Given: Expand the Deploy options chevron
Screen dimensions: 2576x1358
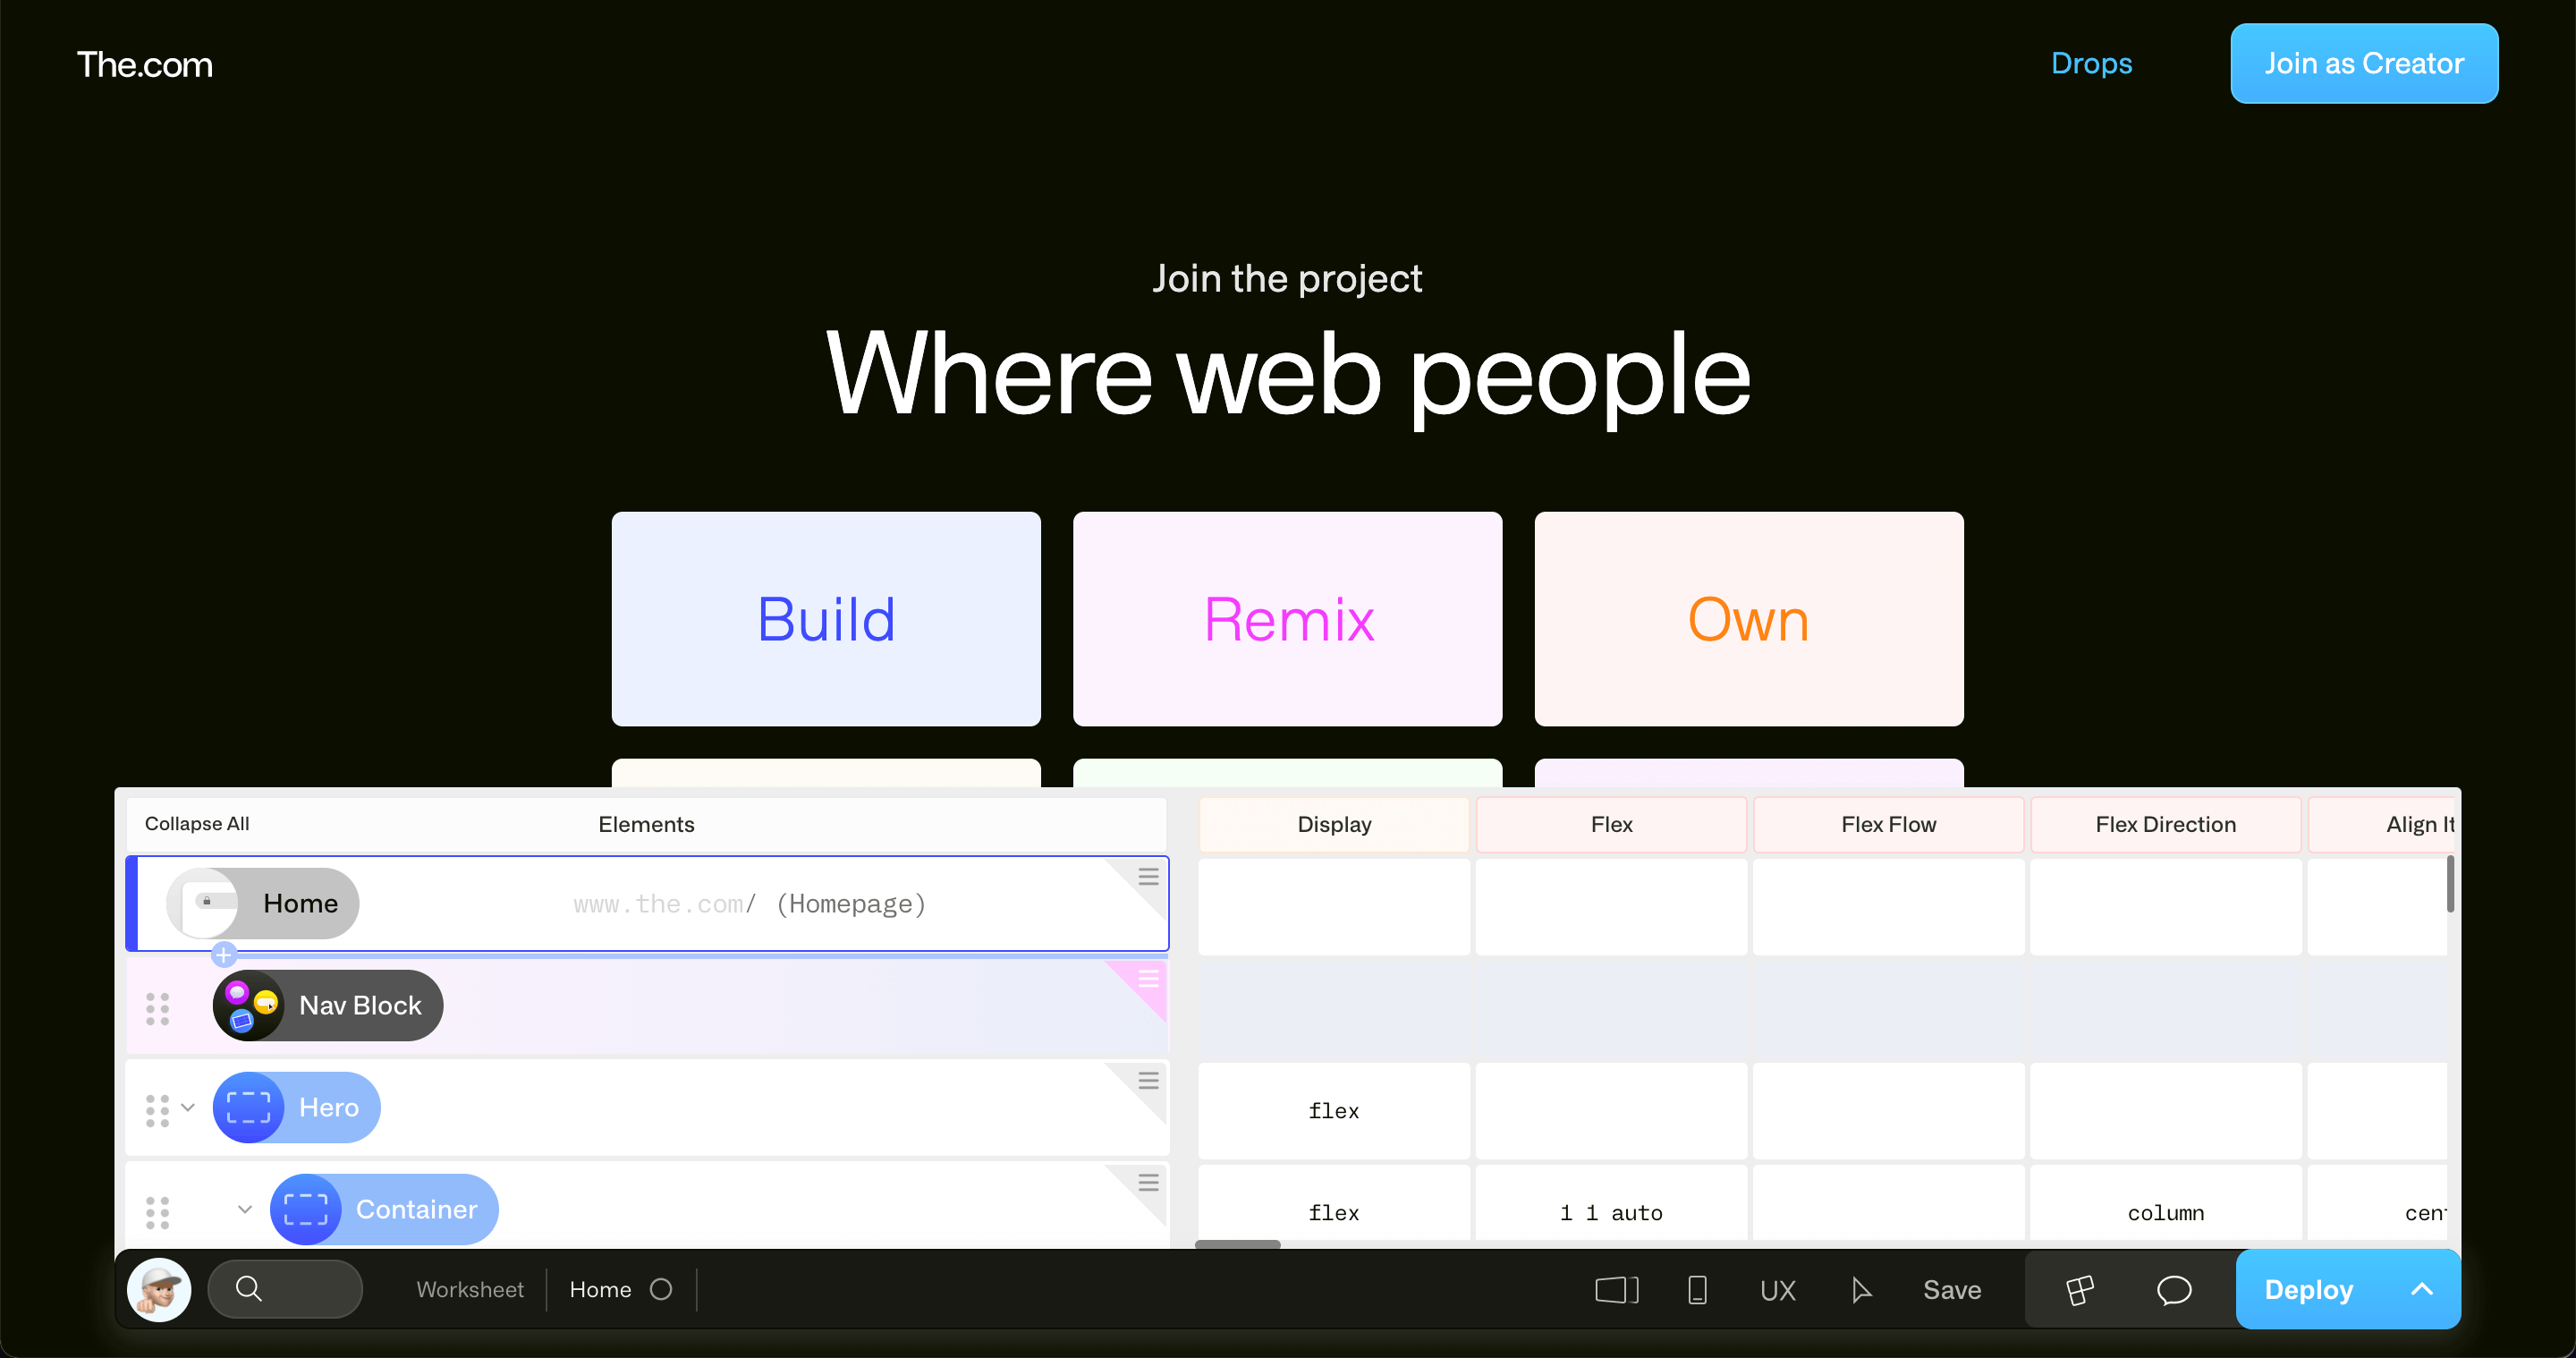Looking at the screenshot, I should pos(2422,1289).
